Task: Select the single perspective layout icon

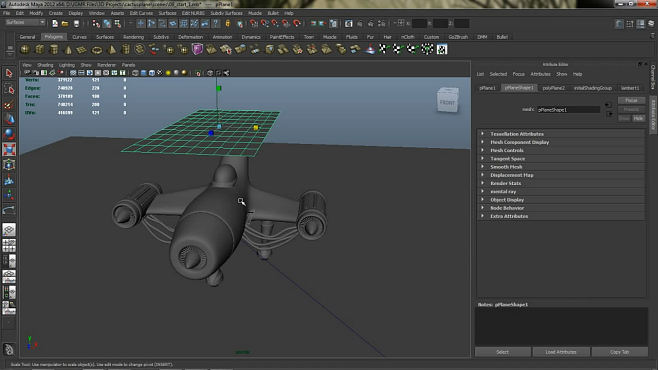Action: pyautogui.click(x=9, y=229)
